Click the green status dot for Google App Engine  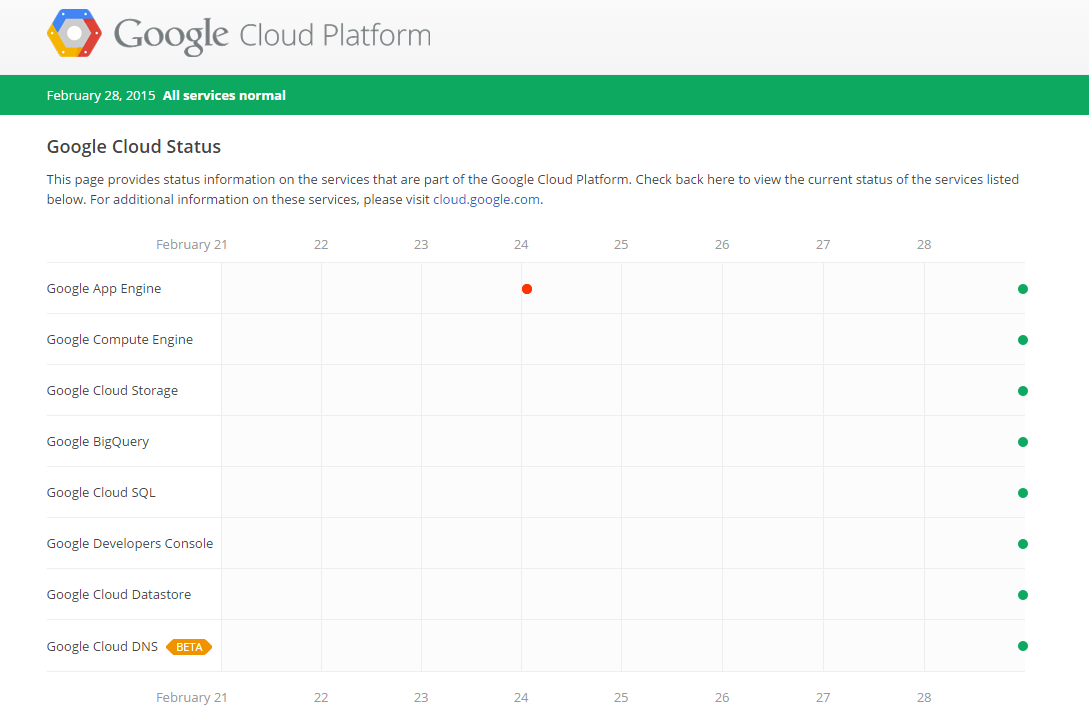(1023, 289)
